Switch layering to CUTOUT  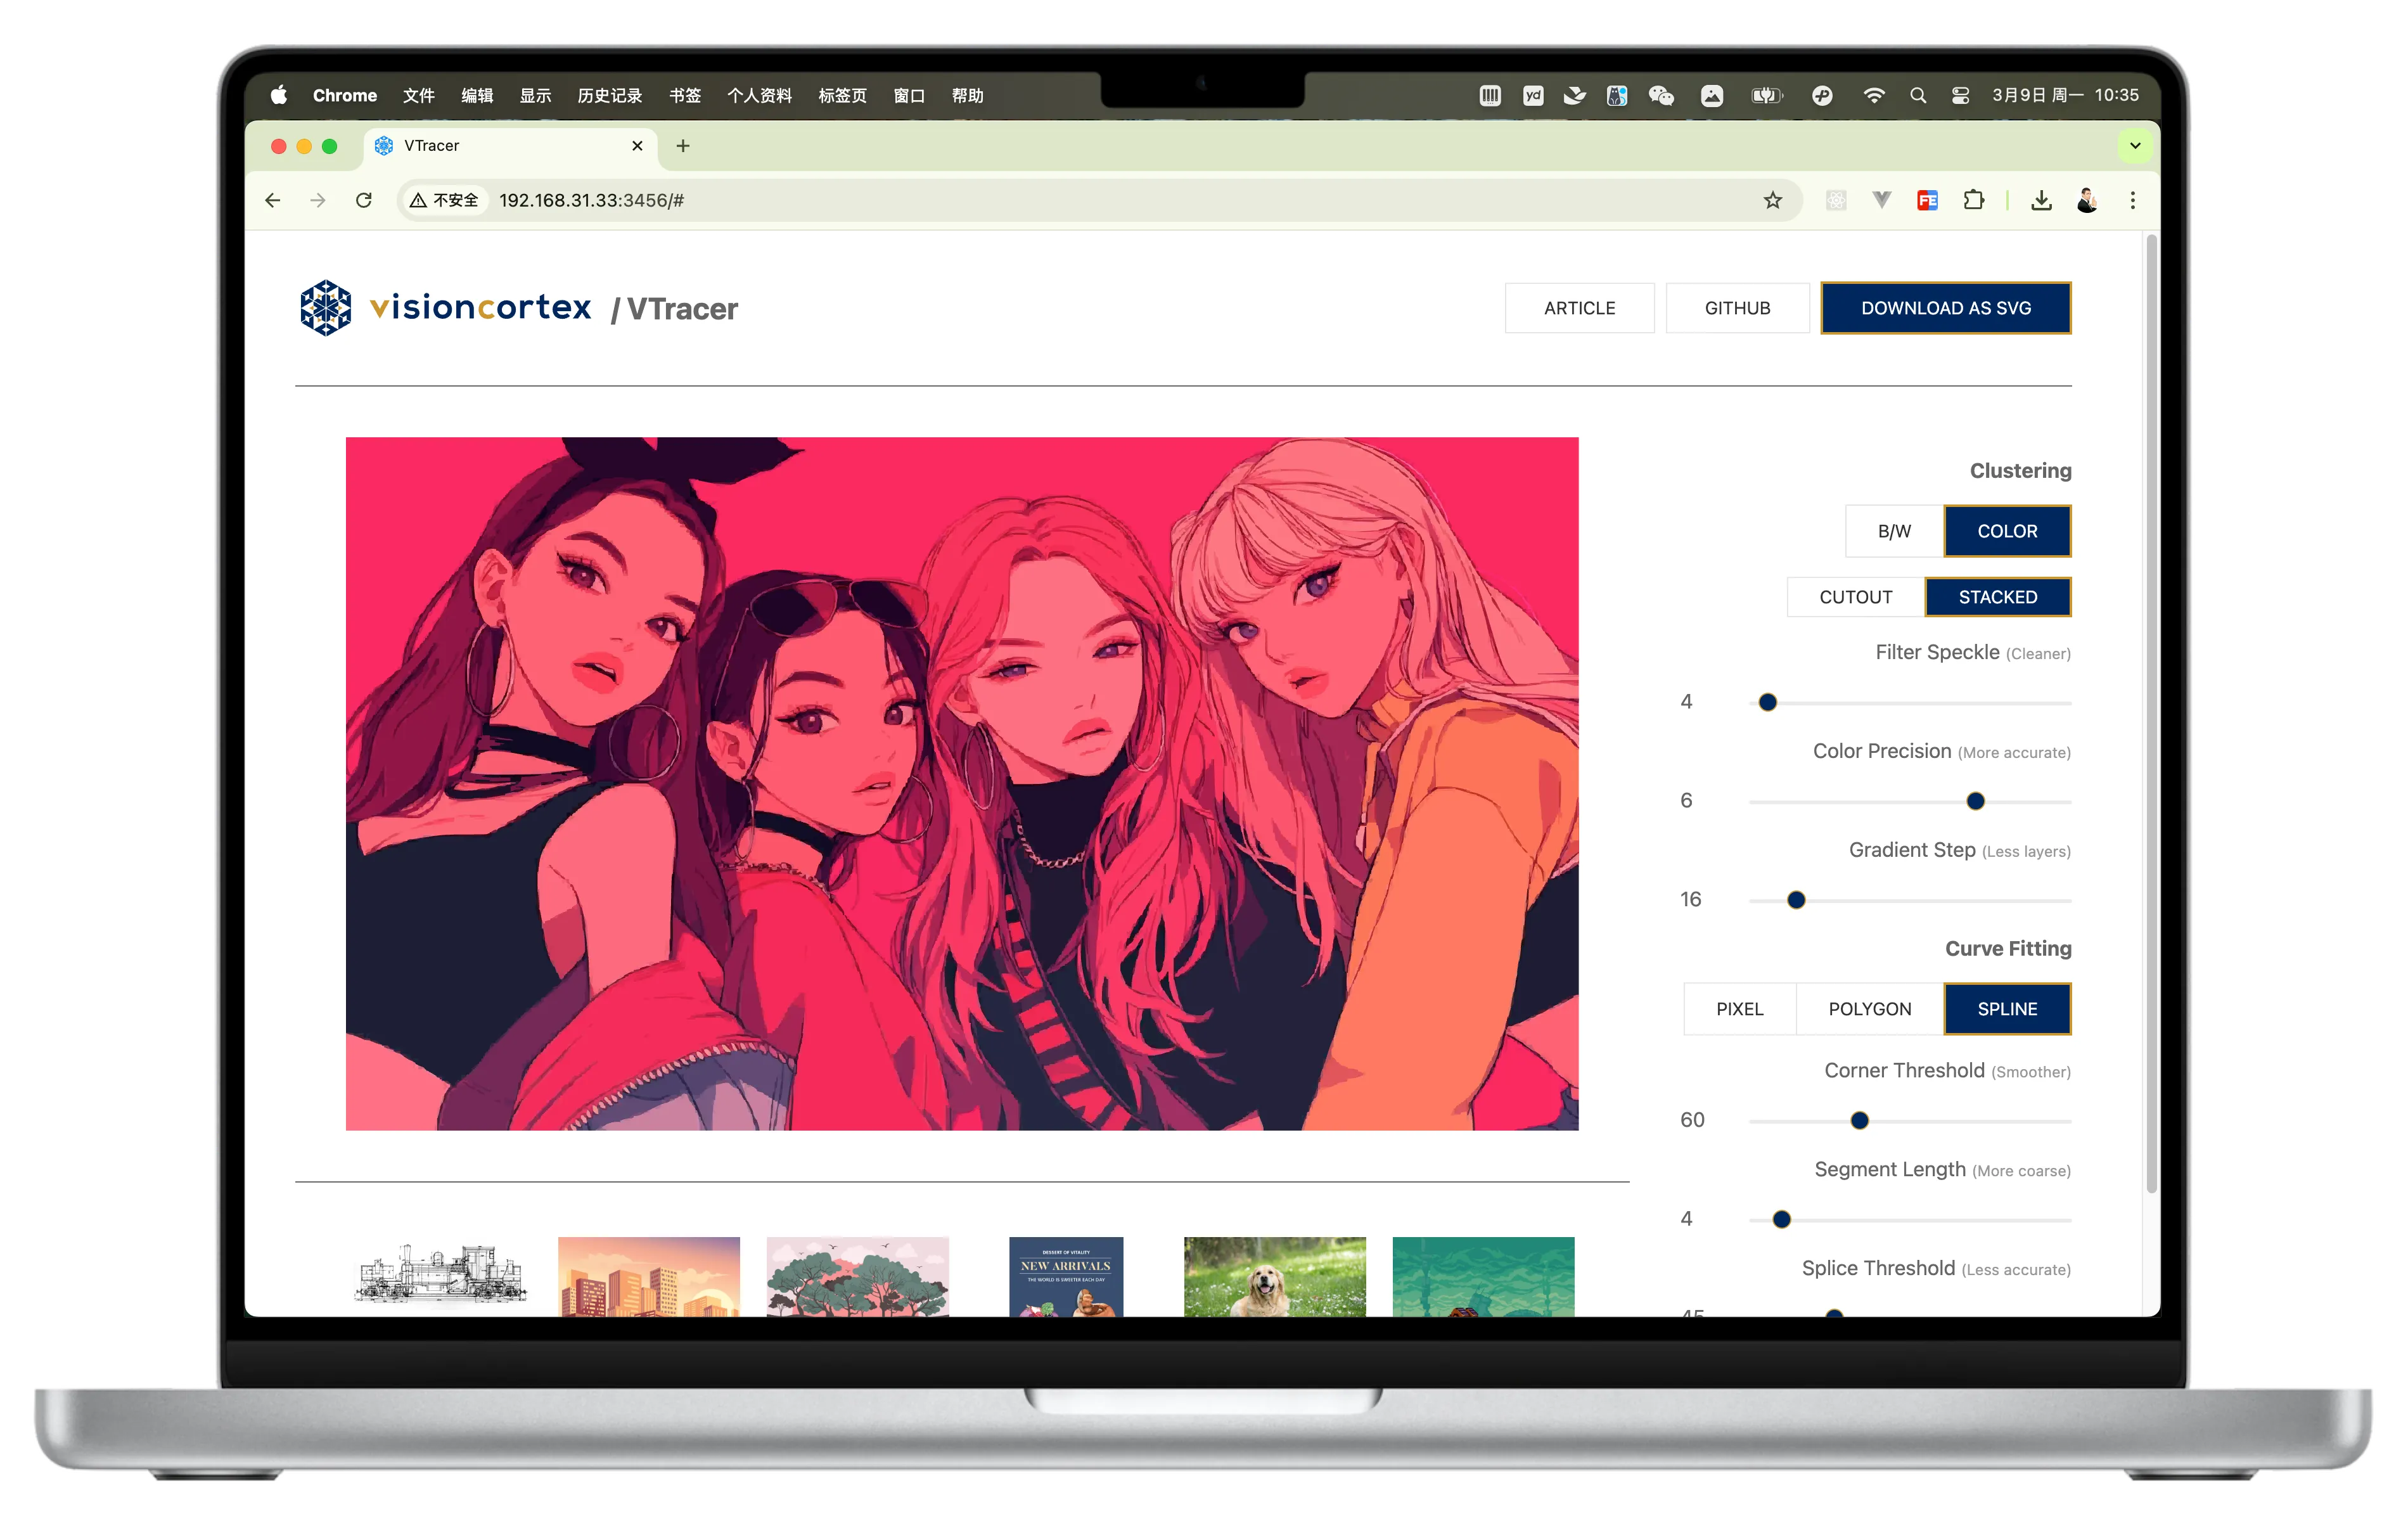tap(1856, 597)
